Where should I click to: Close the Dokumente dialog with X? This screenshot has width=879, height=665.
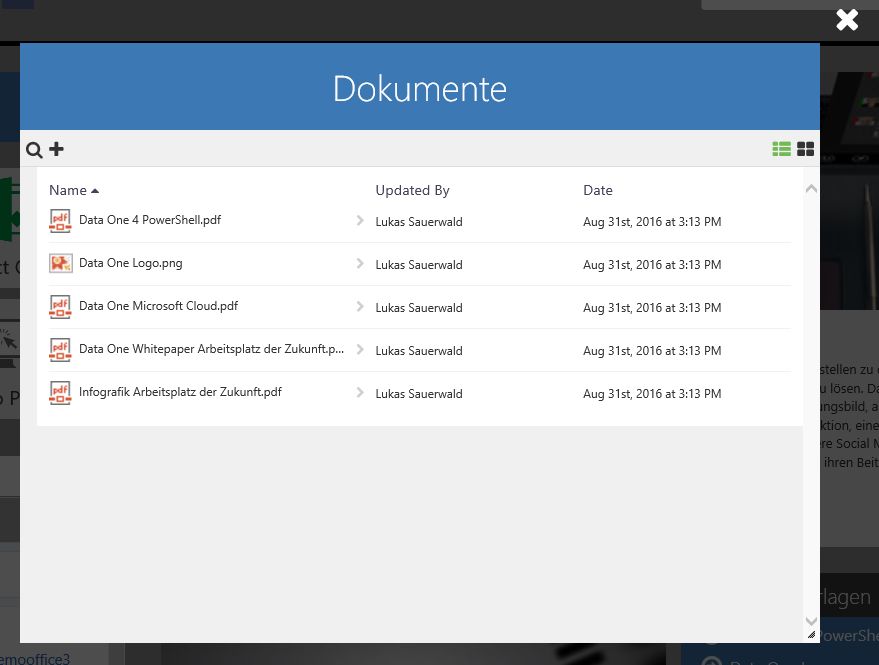tap(847, 20)
